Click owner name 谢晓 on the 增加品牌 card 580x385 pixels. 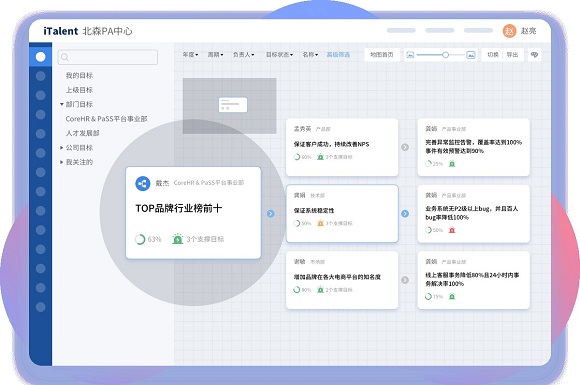[x=299, y=261]
